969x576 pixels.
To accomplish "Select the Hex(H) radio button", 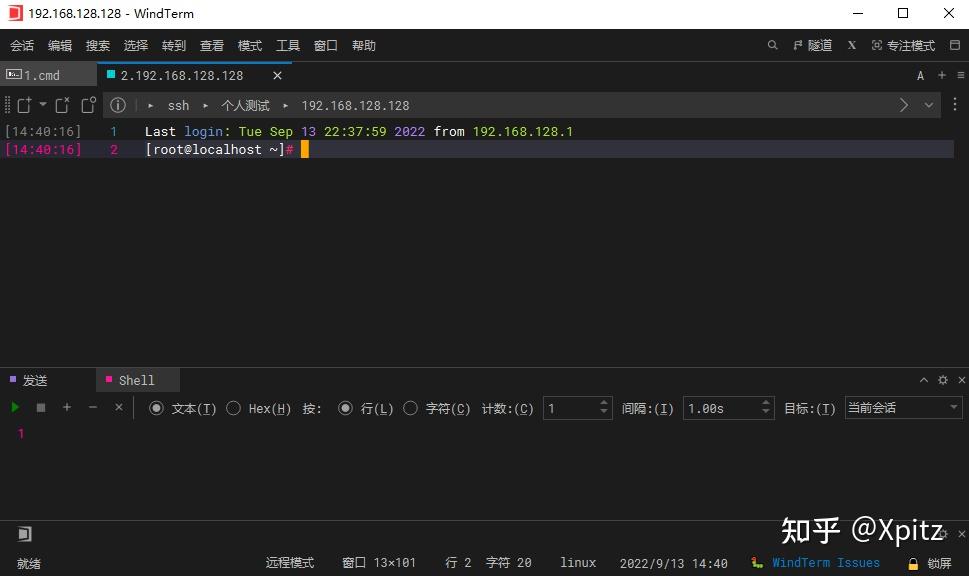I will (232, 408).
